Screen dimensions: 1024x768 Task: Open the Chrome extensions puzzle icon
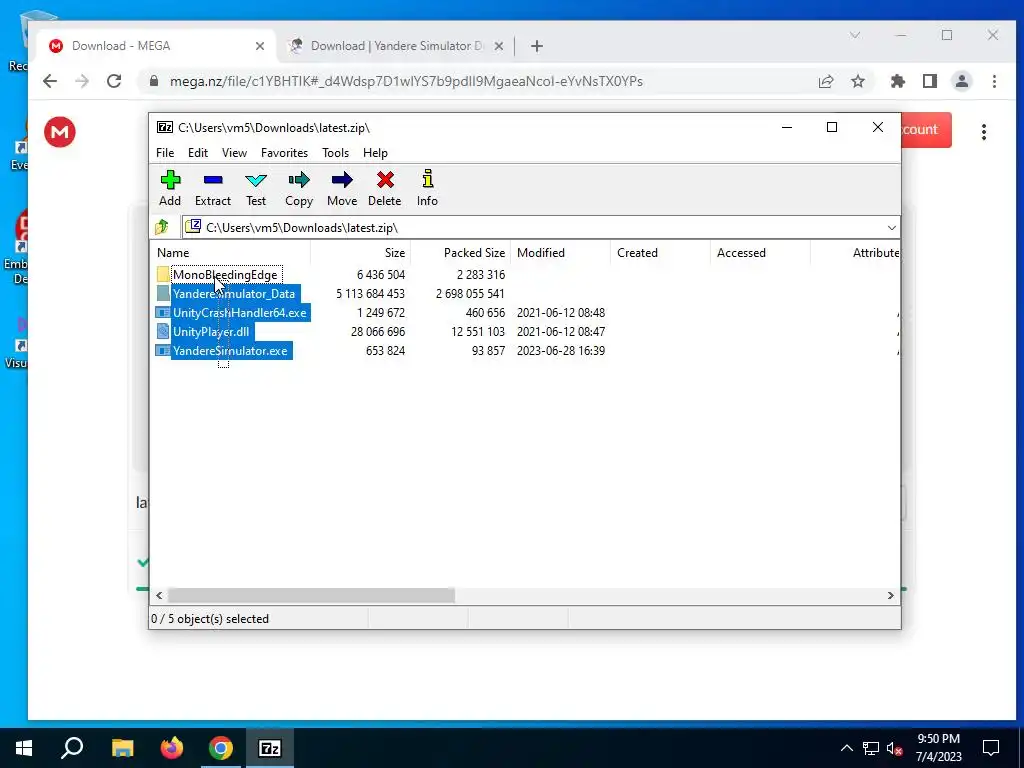(898, 81)
